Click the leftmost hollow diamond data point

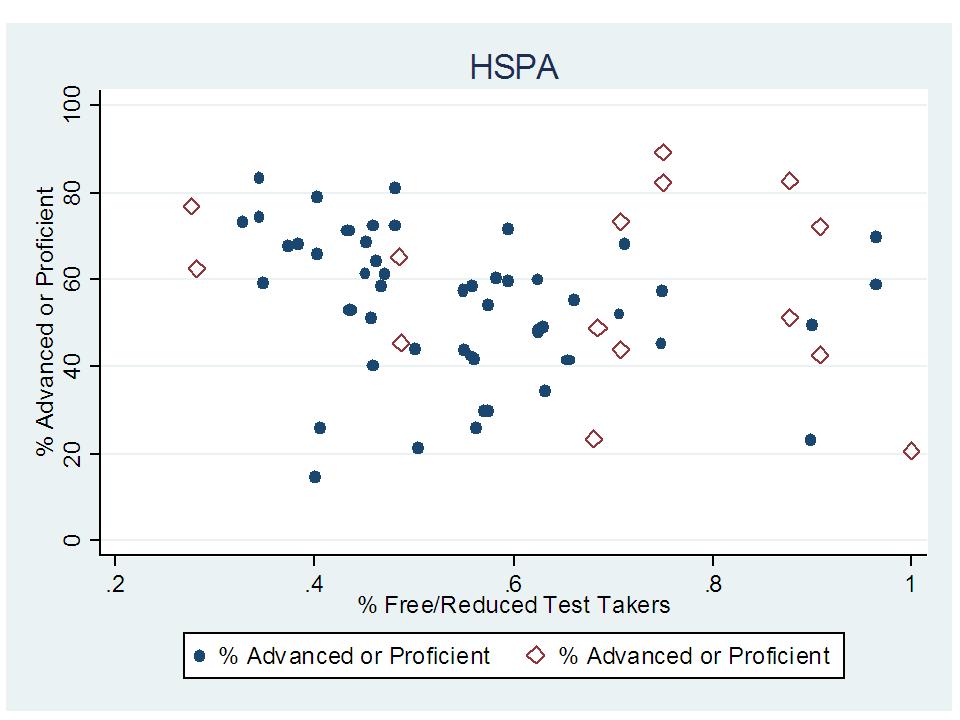[192, 206]
